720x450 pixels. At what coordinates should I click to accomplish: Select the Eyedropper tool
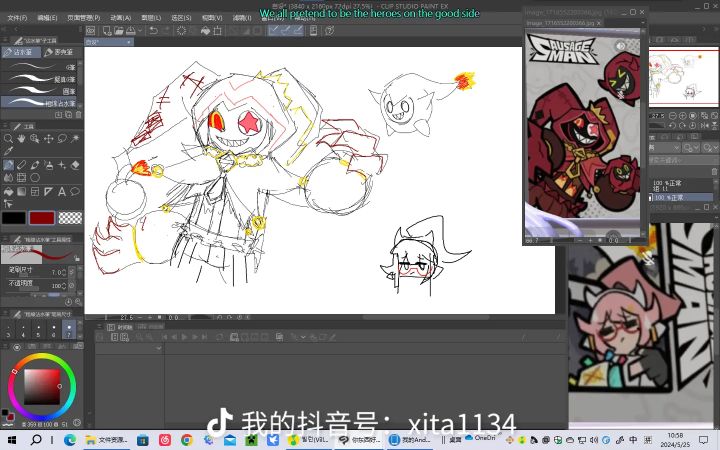click(x=8, y=151)
